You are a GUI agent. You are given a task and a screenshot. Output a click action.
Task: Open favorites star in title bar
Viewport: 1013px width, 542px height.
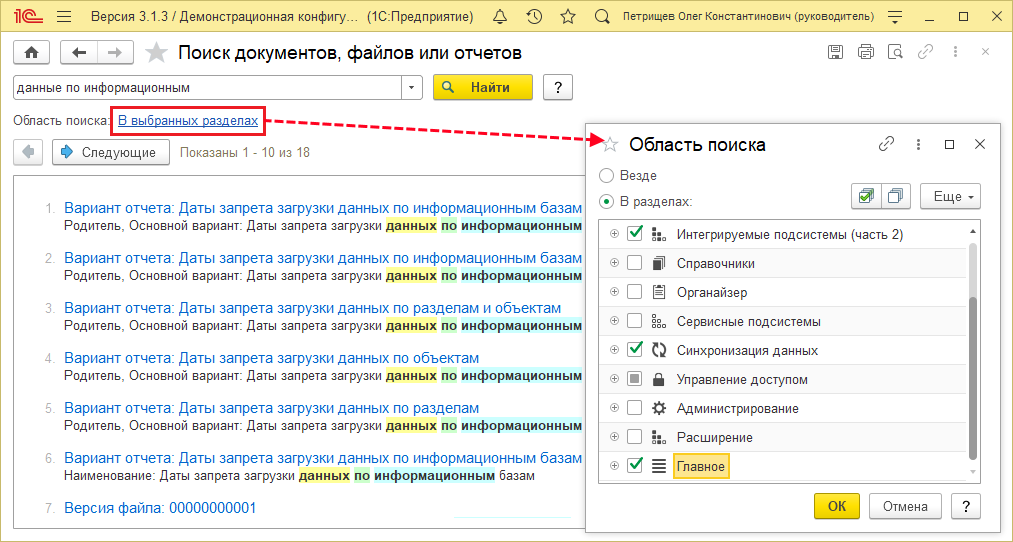(x=568, y=17)
